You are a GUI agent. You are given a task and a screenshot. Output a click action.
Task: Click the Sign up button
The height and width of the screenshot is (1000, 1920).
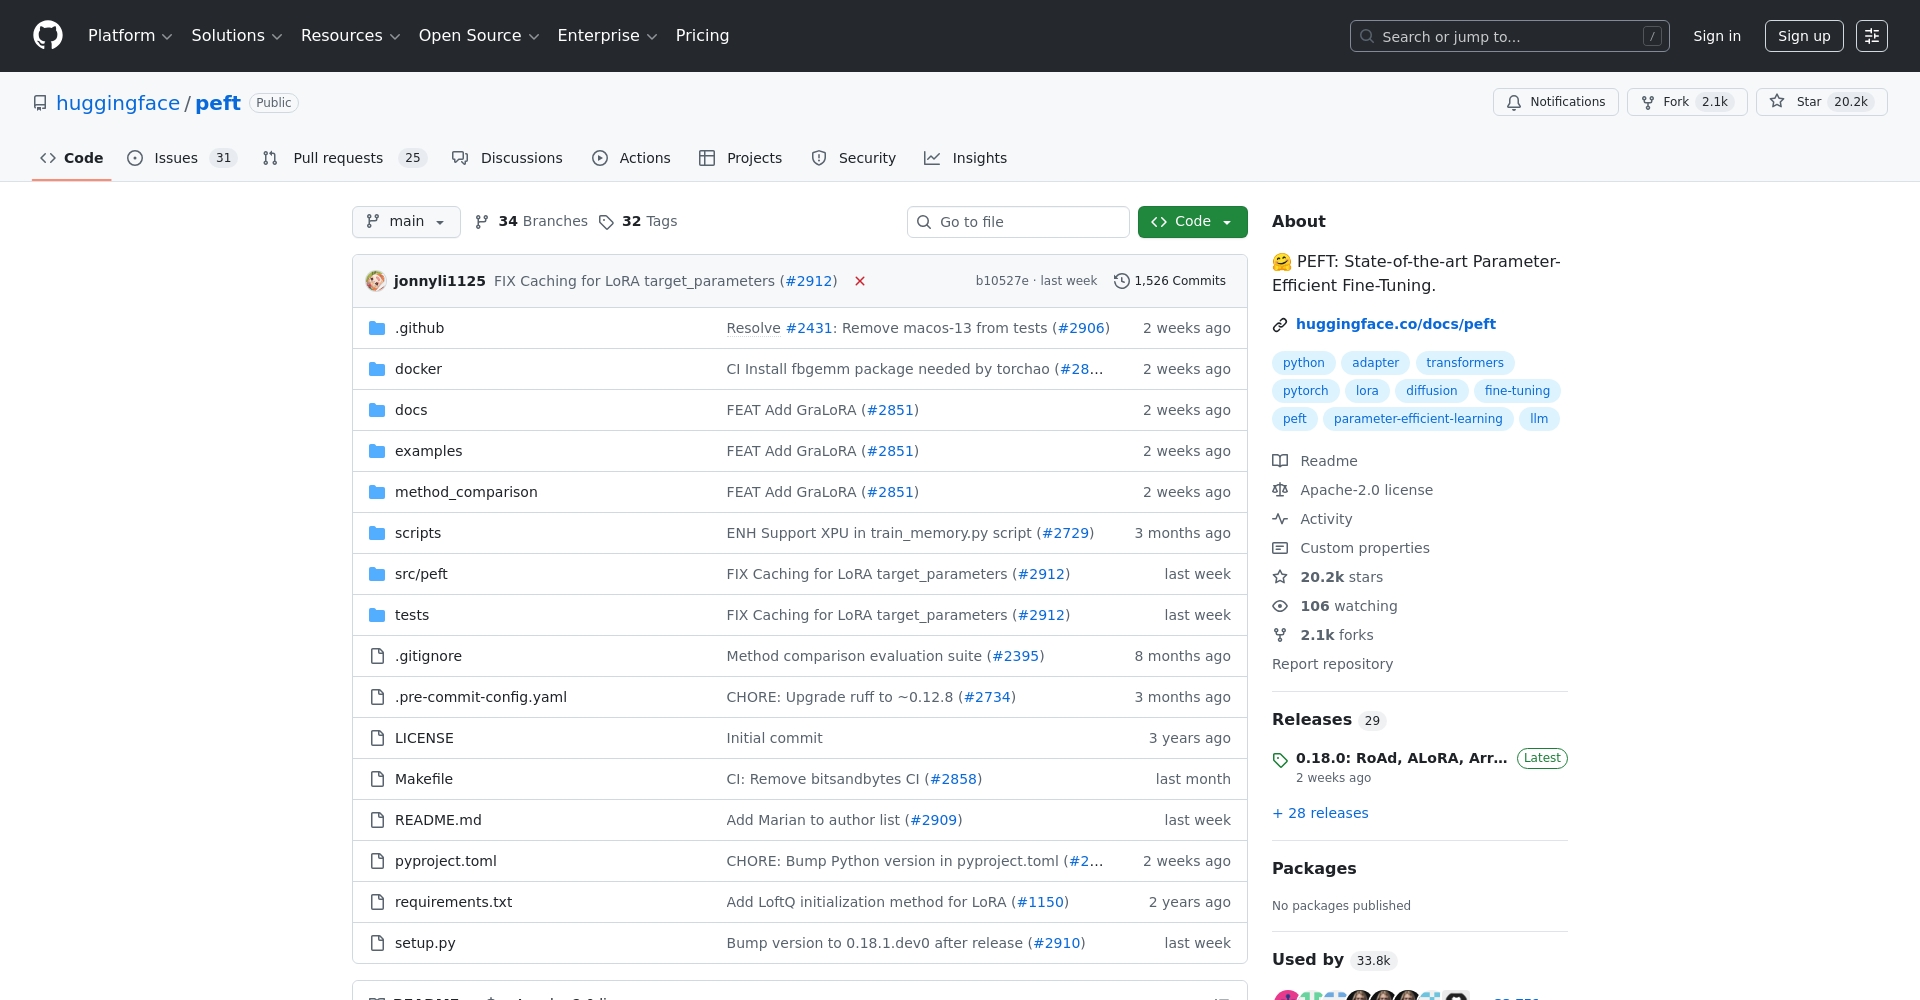point(1803,36)
